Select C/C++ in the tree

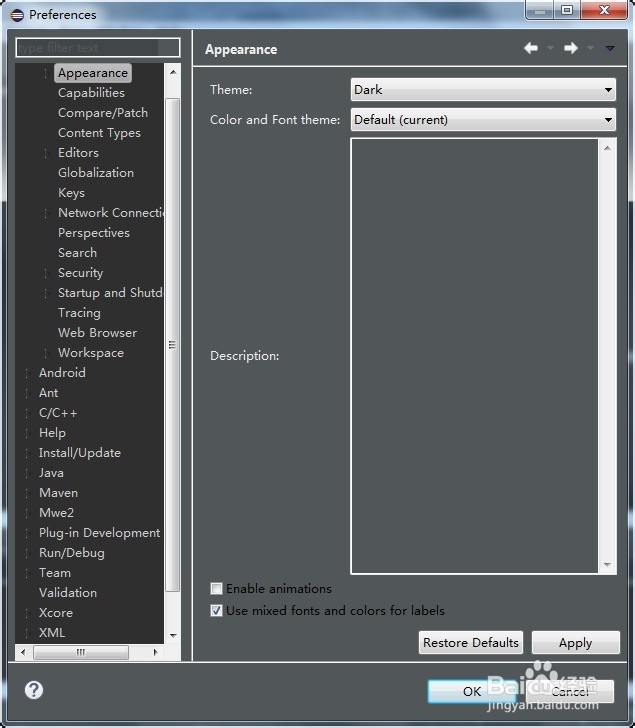[x=58, y=413]
